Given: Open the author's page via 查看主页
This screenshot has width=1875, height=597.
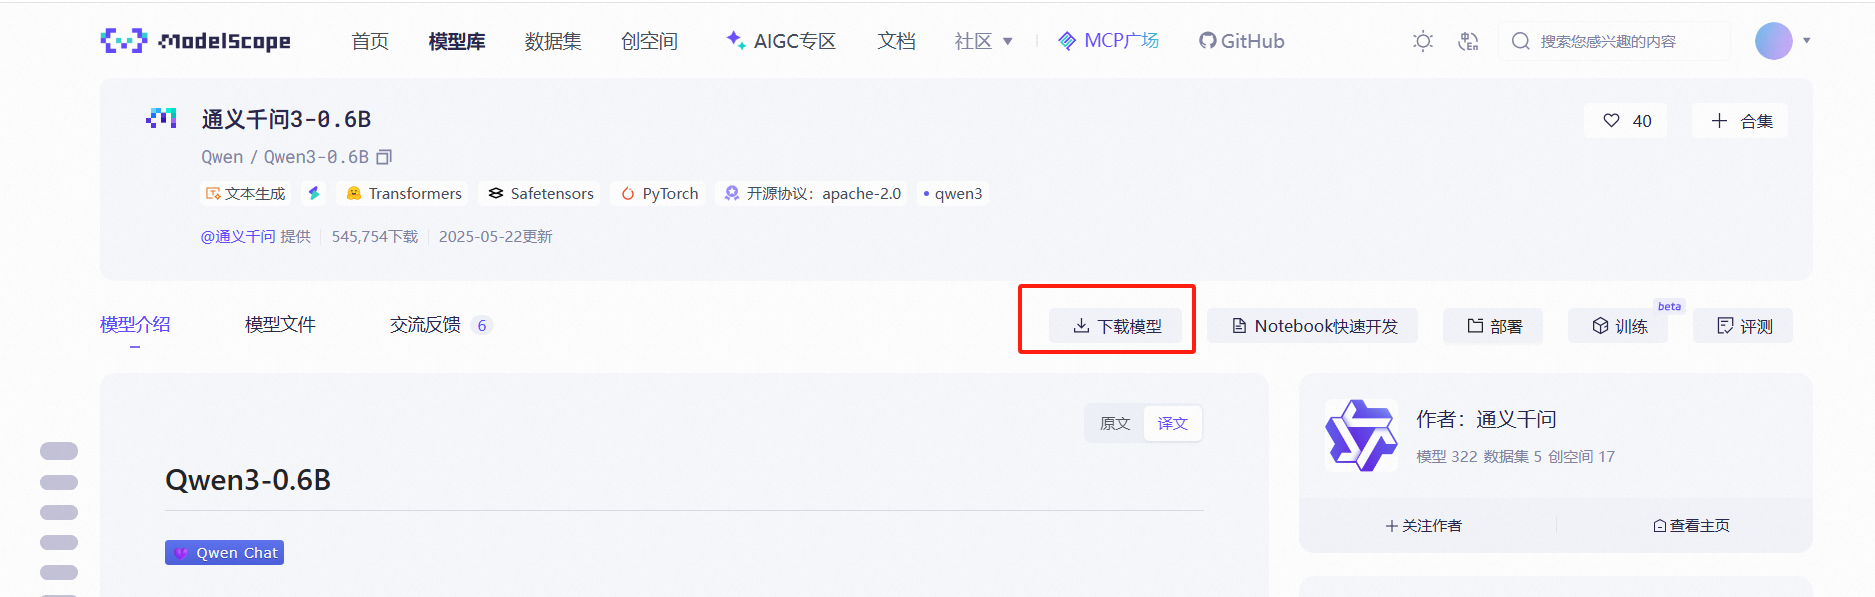Looking at the screenshot, I should pyautogui.click(x=1692, y=526).
